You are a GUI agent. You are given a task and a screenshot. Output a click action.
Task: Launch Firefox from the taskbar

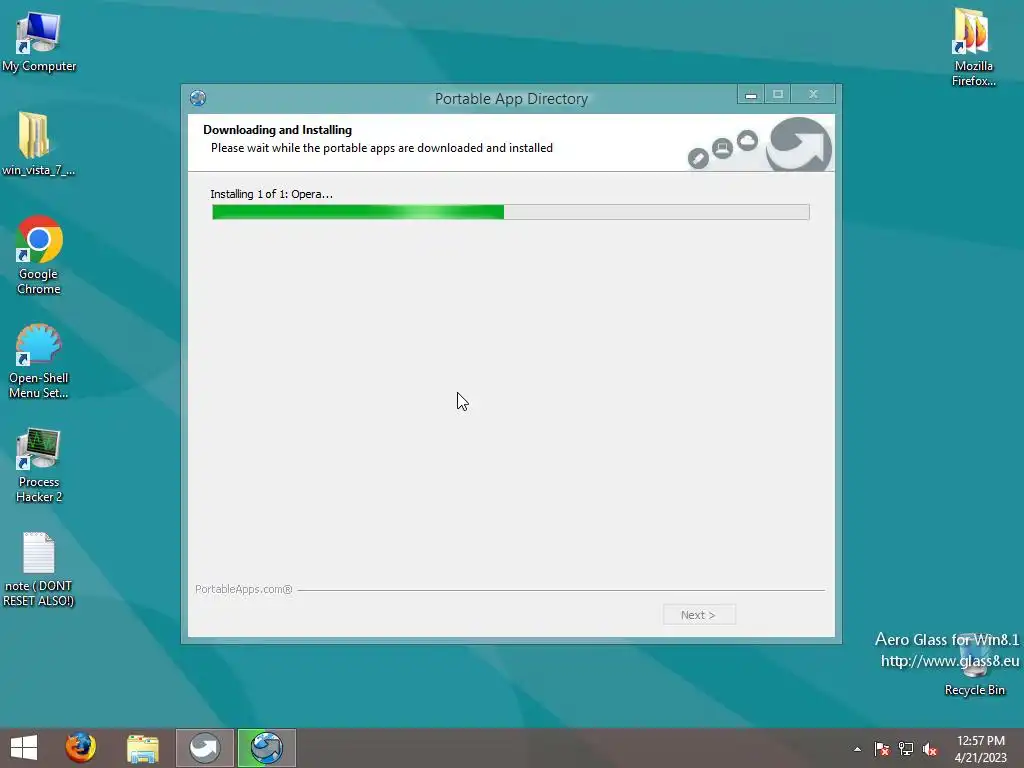click(80, 748)
